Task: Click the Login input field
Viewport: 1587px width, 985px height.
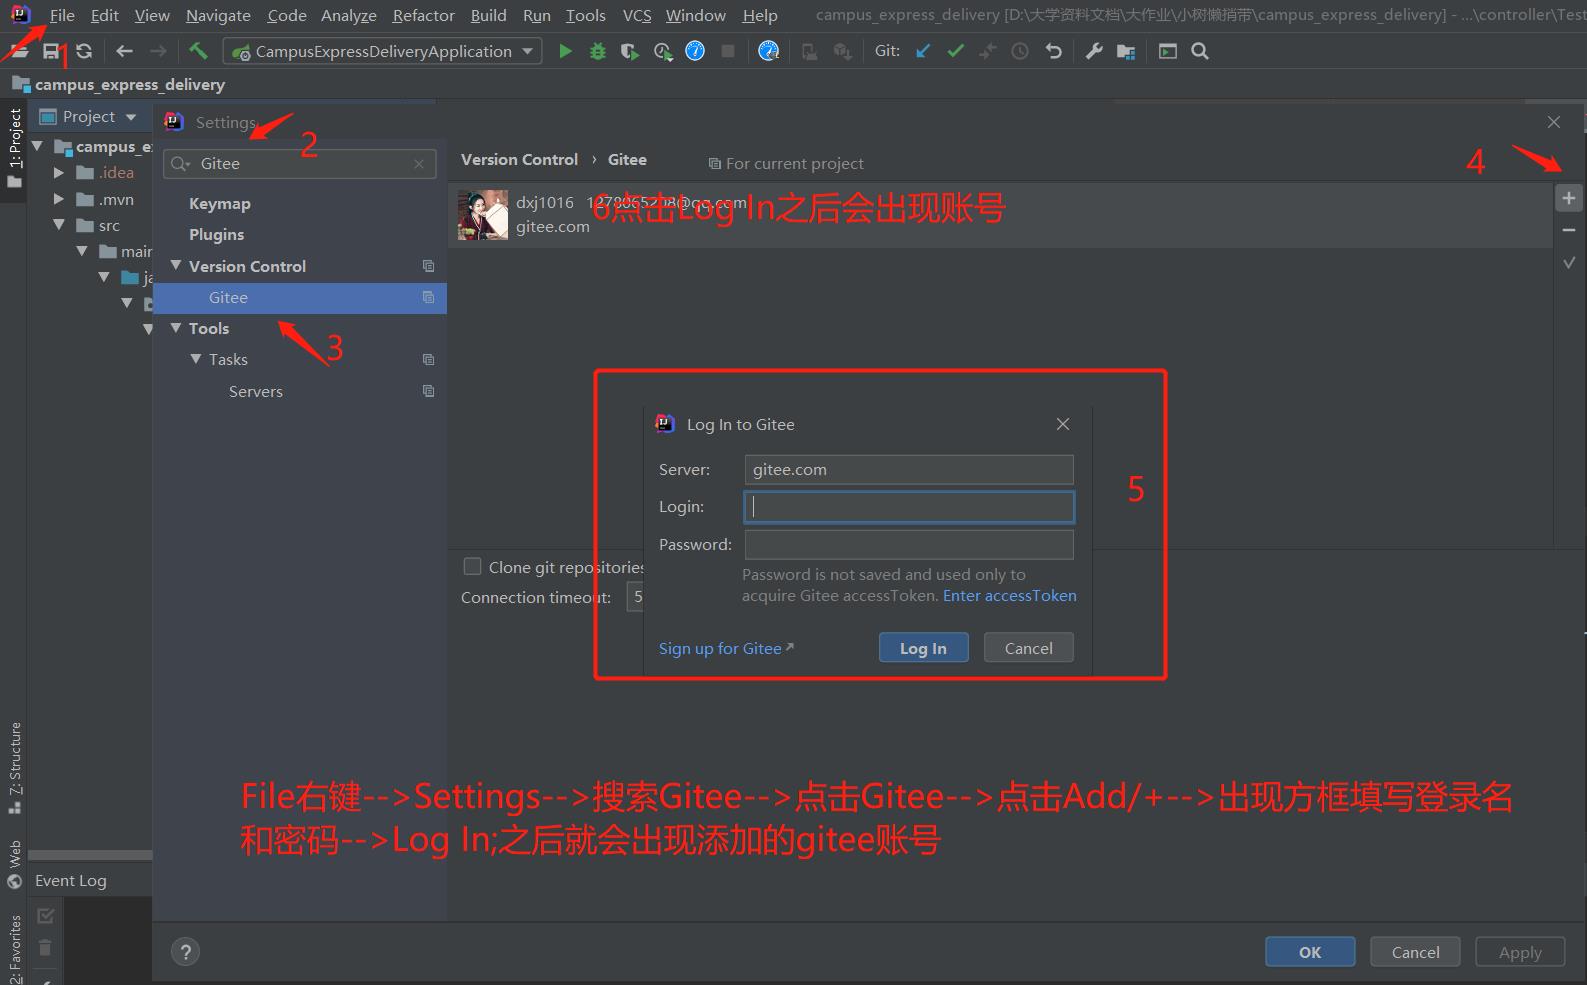Action: click(x=909, y=507)
